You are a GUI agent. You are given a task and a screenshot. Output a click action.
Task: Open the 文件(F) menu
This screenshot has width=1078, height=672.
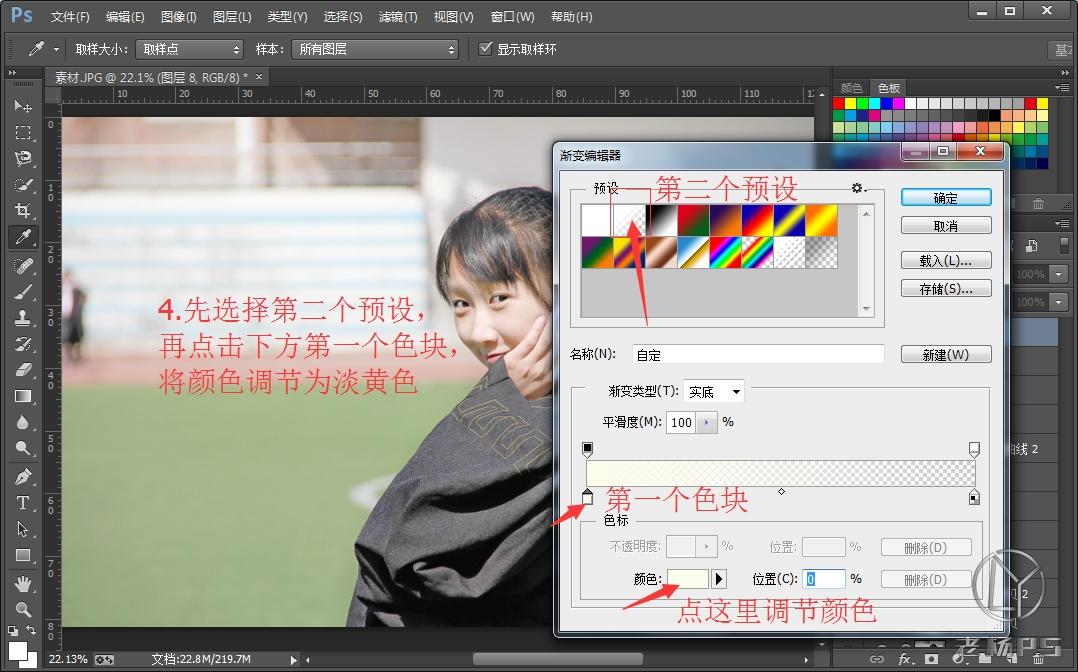70,17
